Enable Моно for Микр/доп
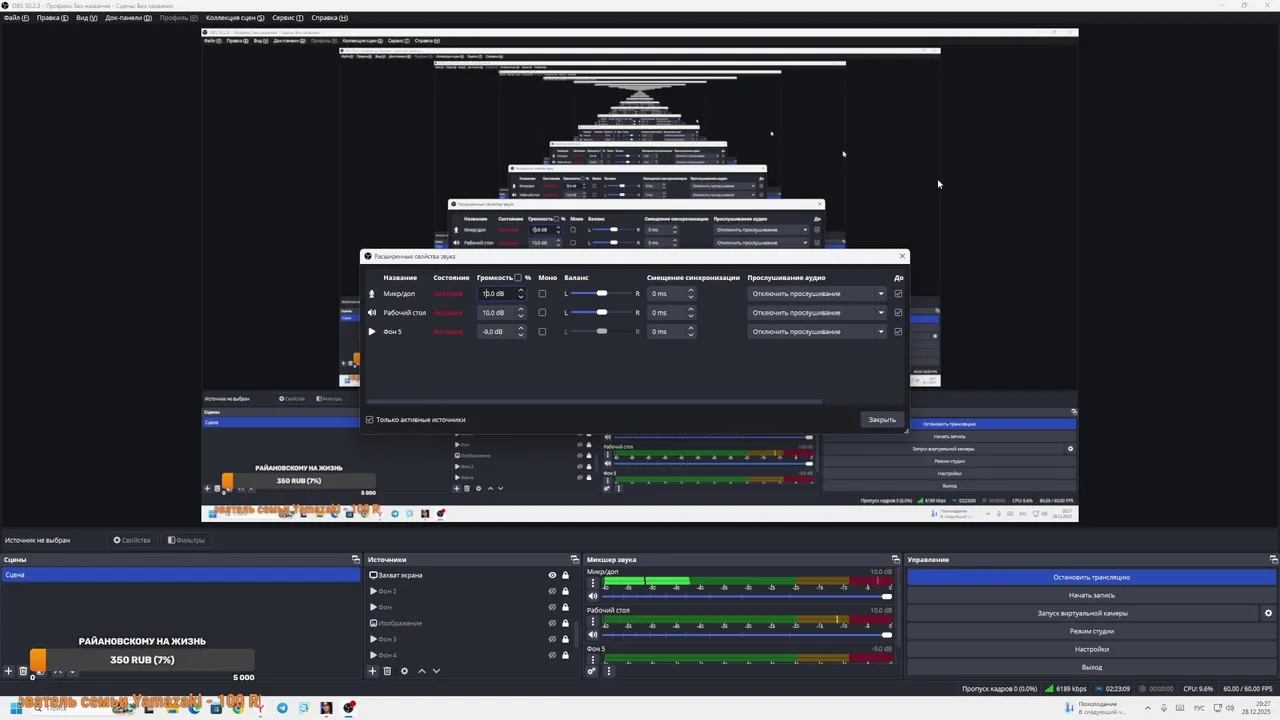Image resolution: width=1280 pixels, height=720 pixels. [542, 294]
